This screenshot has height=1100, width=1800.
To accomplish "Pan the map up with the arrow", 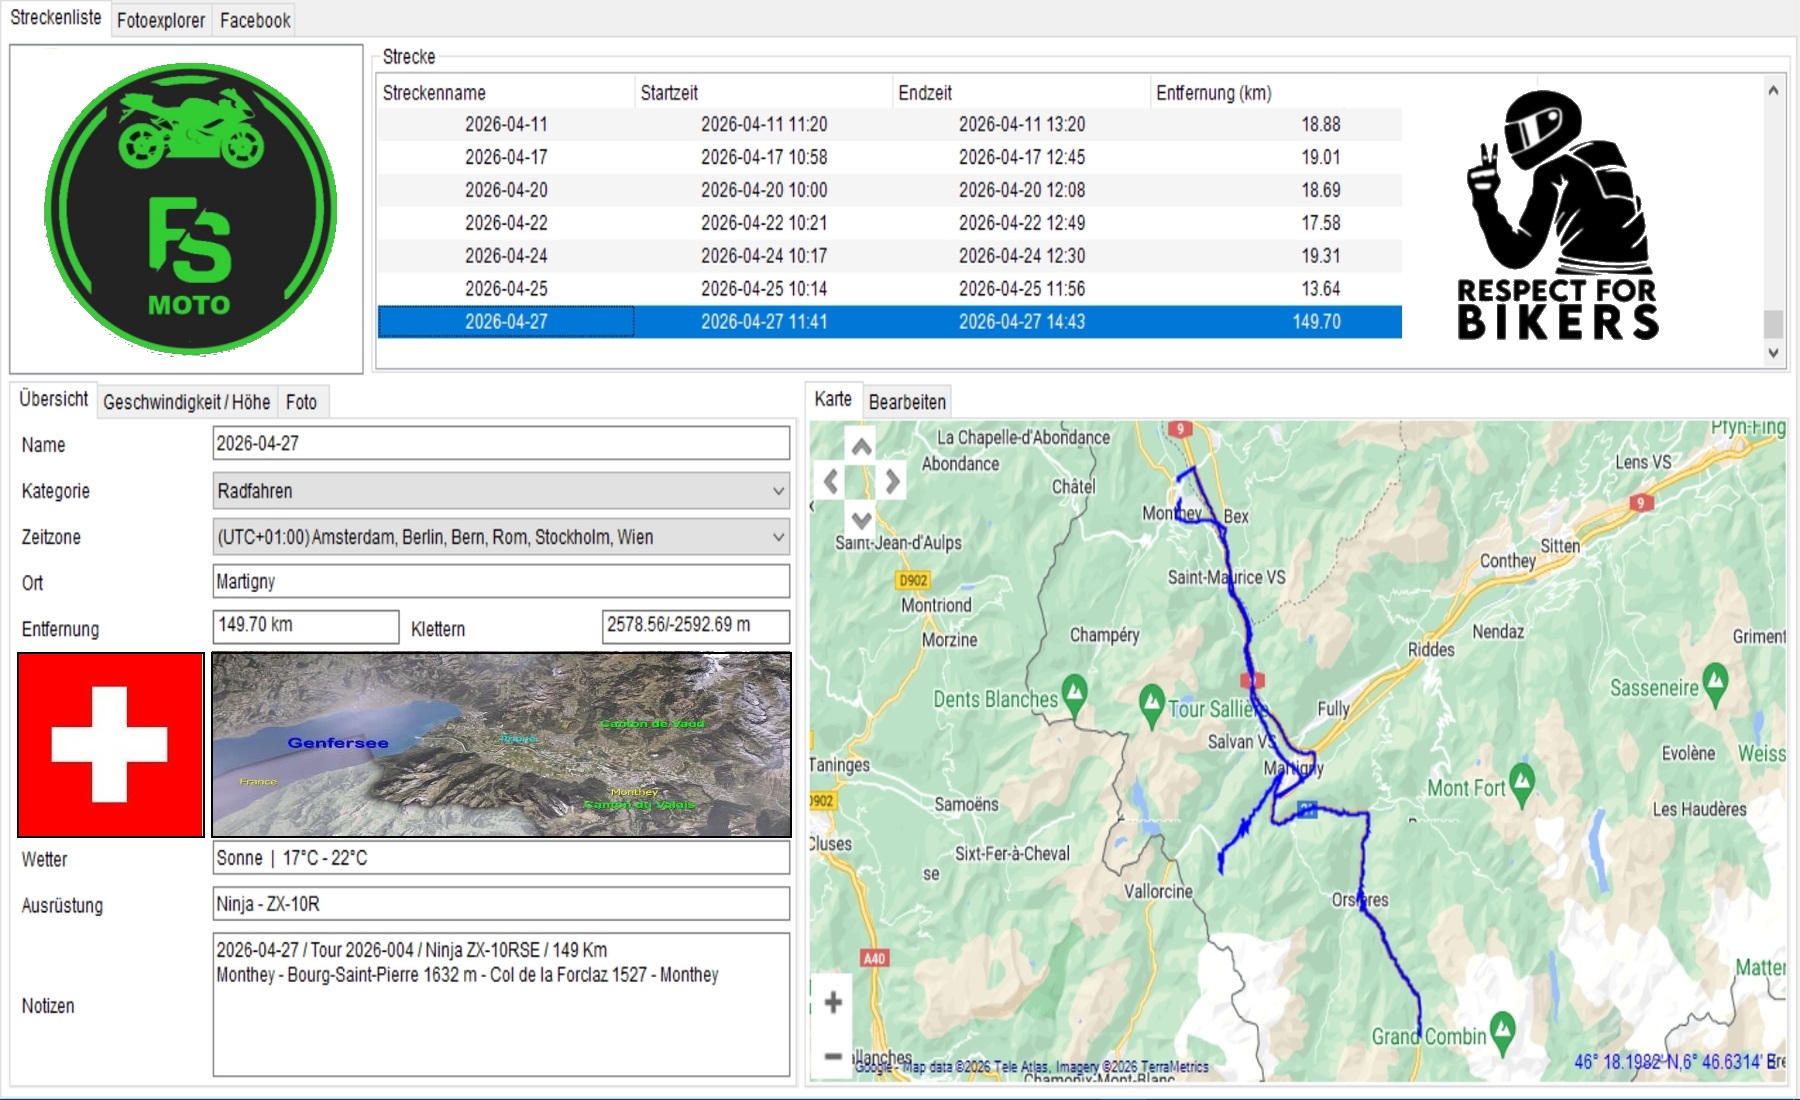I will point(861,446).
